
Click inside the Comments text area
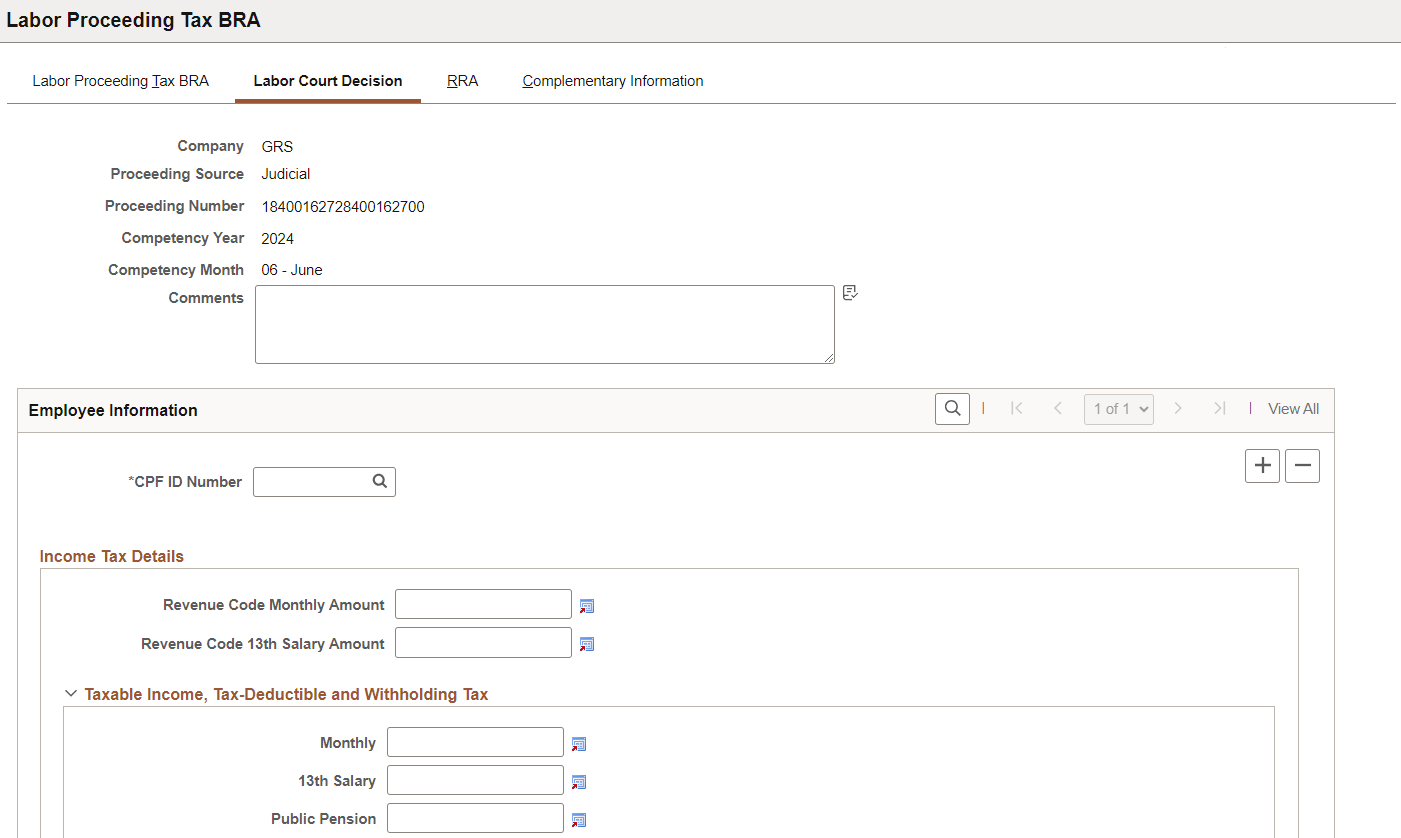click(545, 324)
